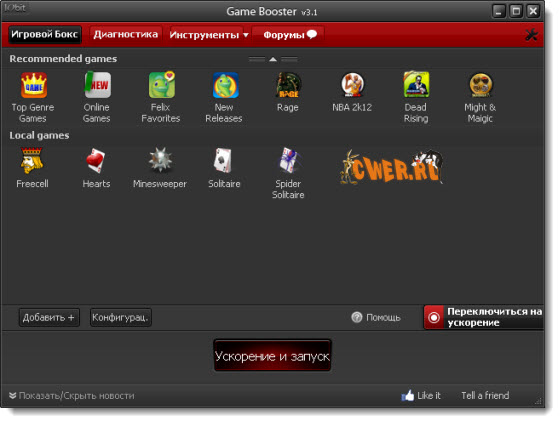
Task: Click the Local games heading
Action: (x=39, y=135)
